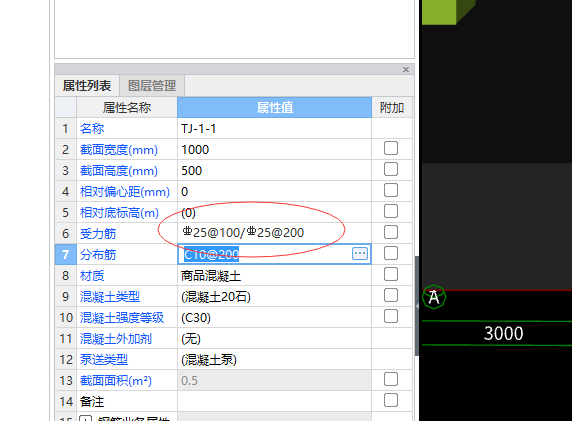Select the 相对偏心距 value 0
The height and width of the screenshot is (421, 572).
[x=185, y=192]
